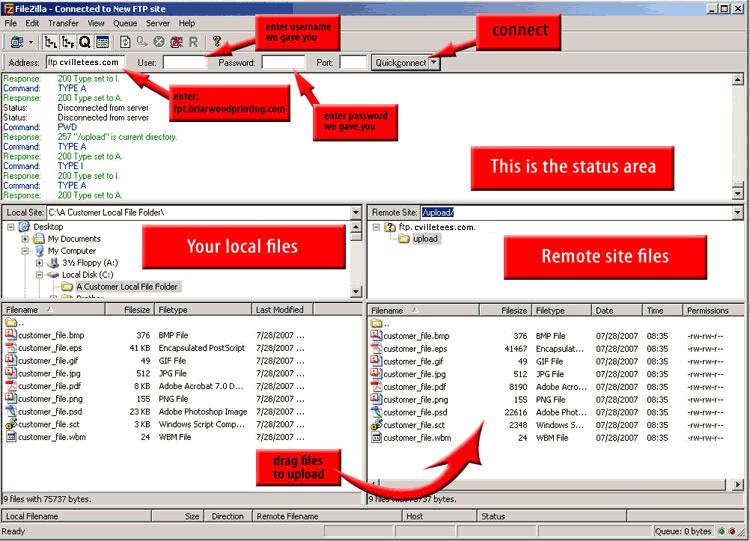The width and height of the screenshot is (750, 541).
Task: Click the Cancel operation toolbar icon
Action: (x=159, y=42)
